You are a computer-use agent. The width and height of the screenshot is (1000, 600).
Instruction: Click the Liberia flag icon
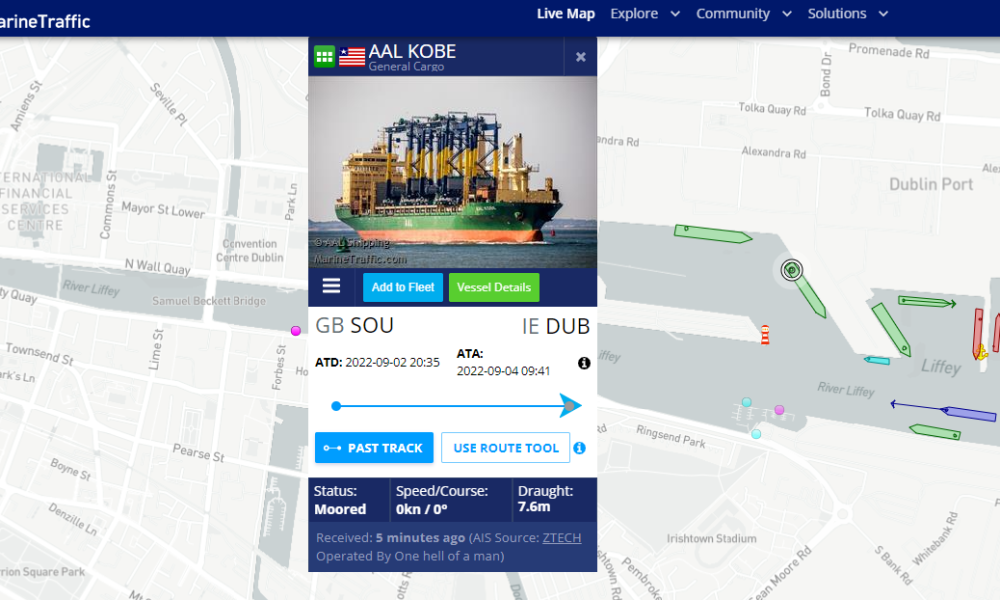click(x=352, y=56)
